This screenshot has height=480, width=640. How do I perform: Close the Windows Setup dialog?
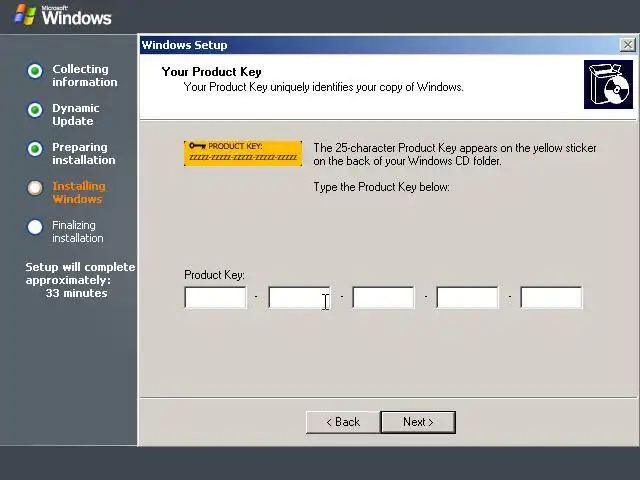pos(627,44)
